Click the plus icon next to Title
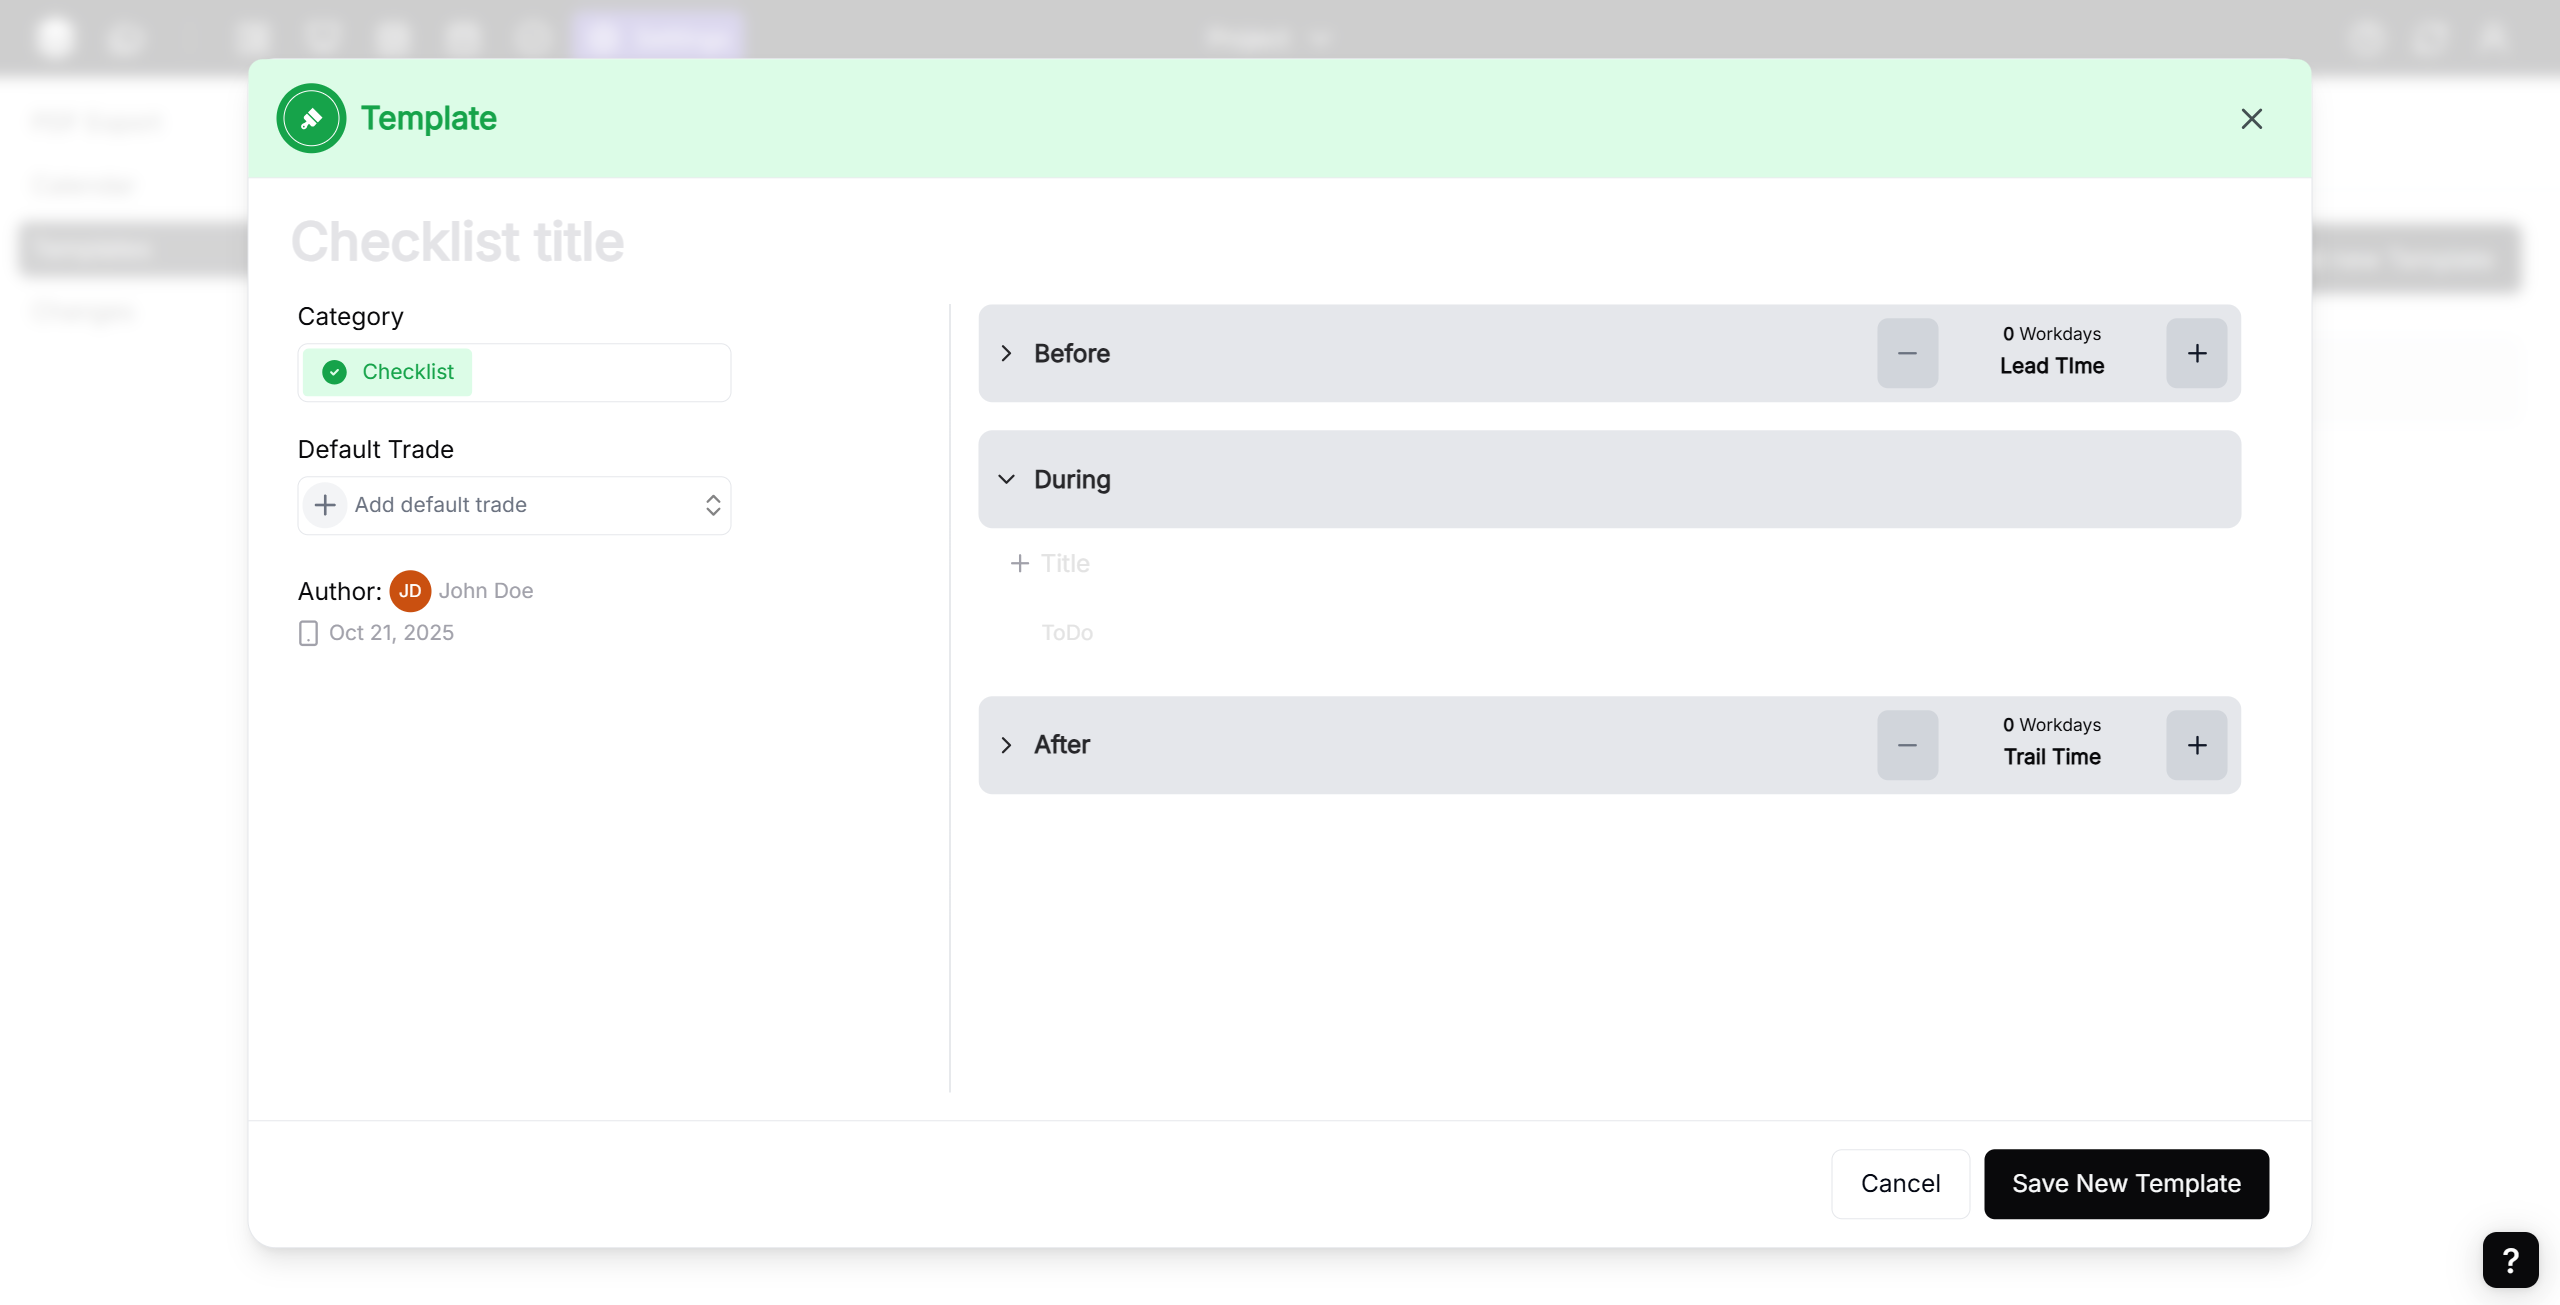Image resolution: width=2560 pixels, height=1305 pixels. pos(1019,564)
